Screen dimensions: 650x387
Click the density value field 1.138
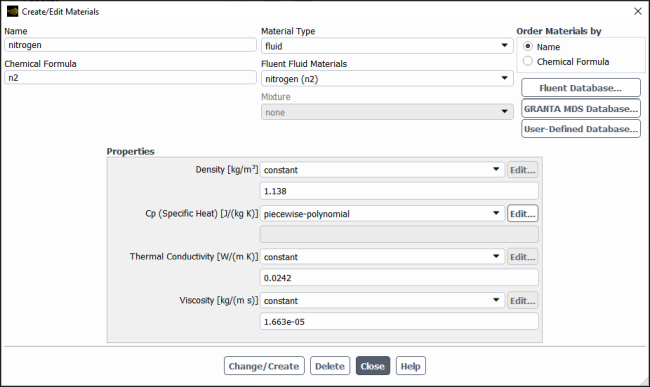(x=399, y=191)
